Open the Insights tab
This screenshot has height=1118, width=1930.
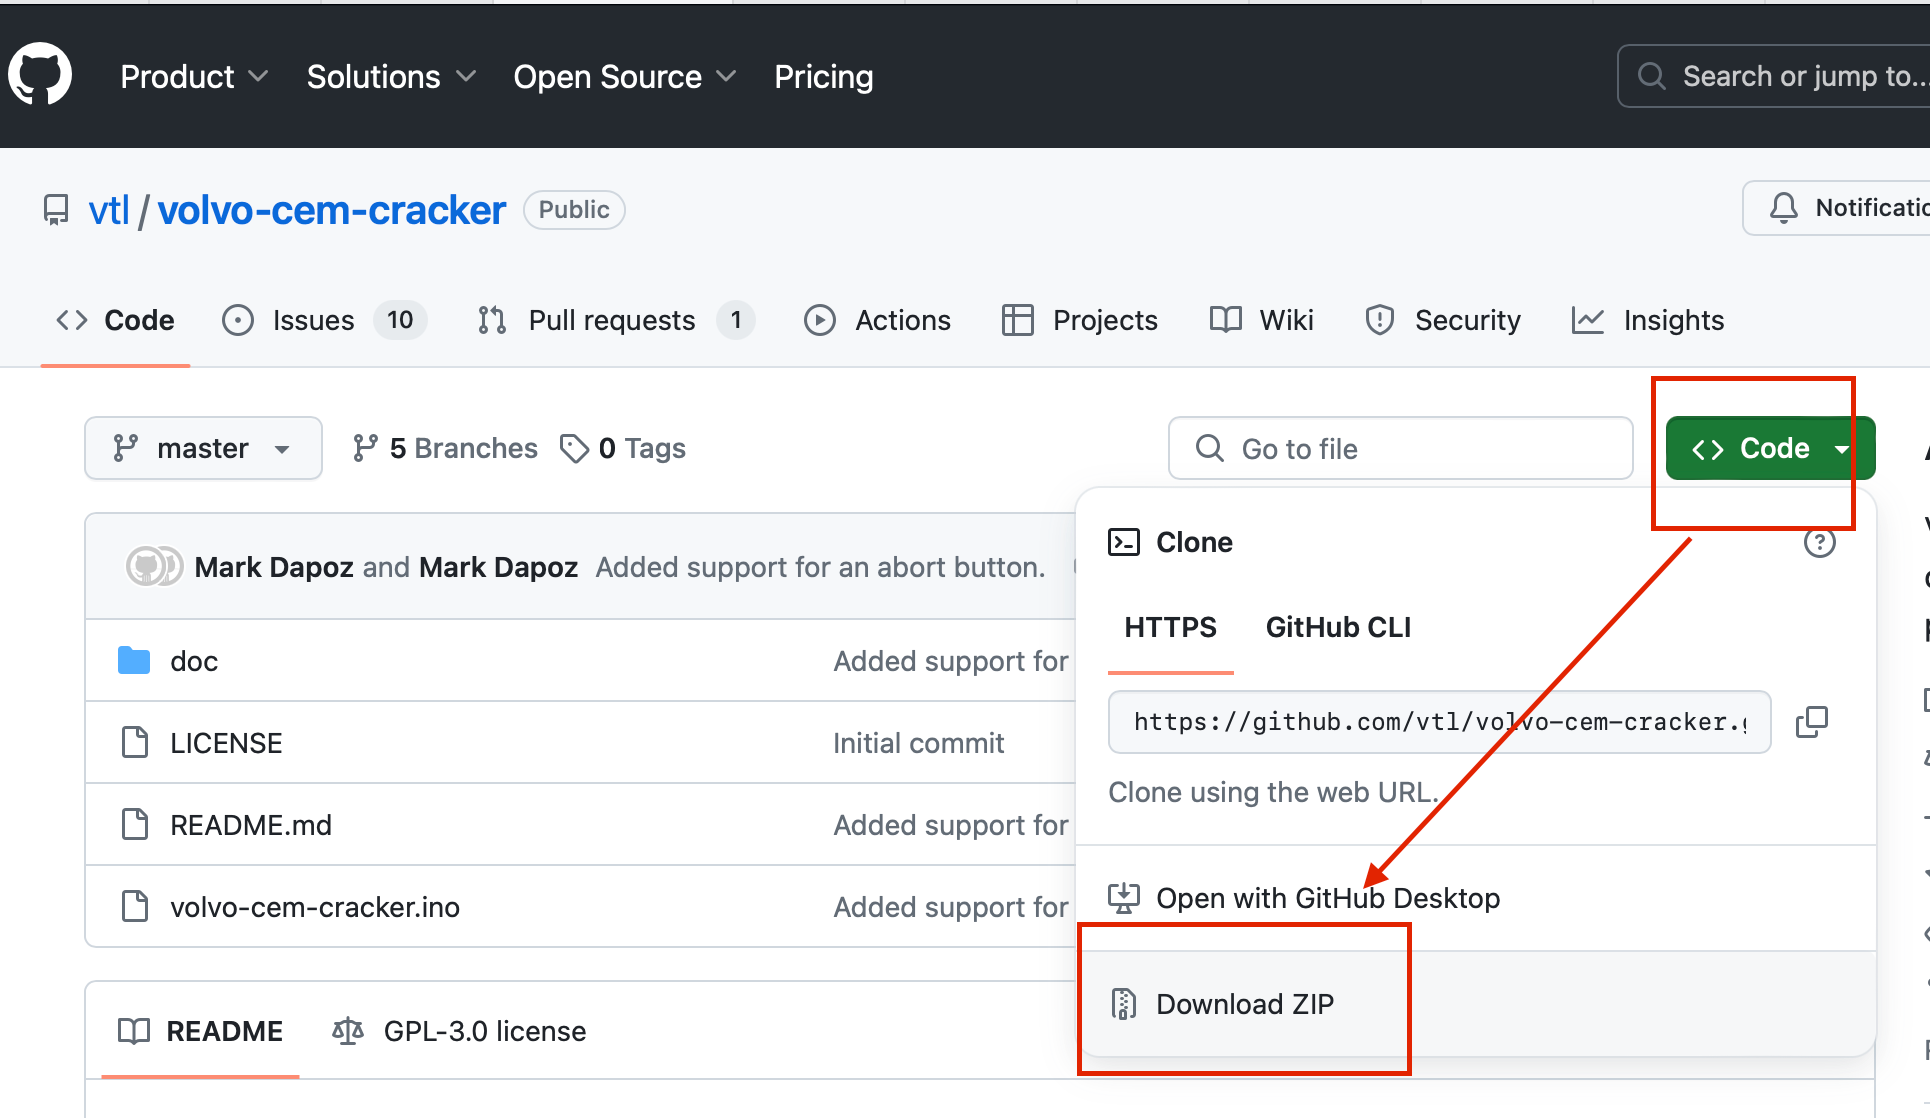1648,320
